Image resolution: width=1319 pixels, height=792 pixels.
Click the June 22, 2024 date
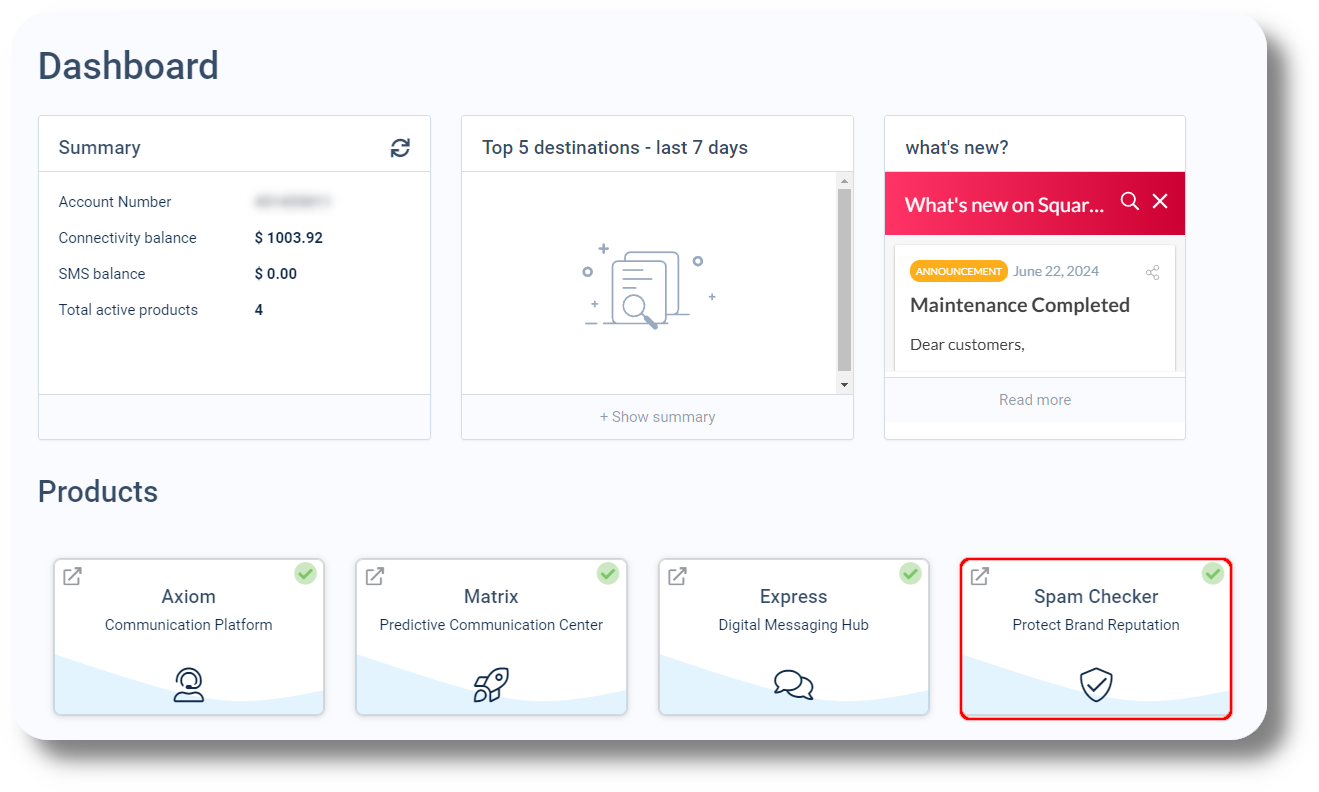pos(1056,271)
